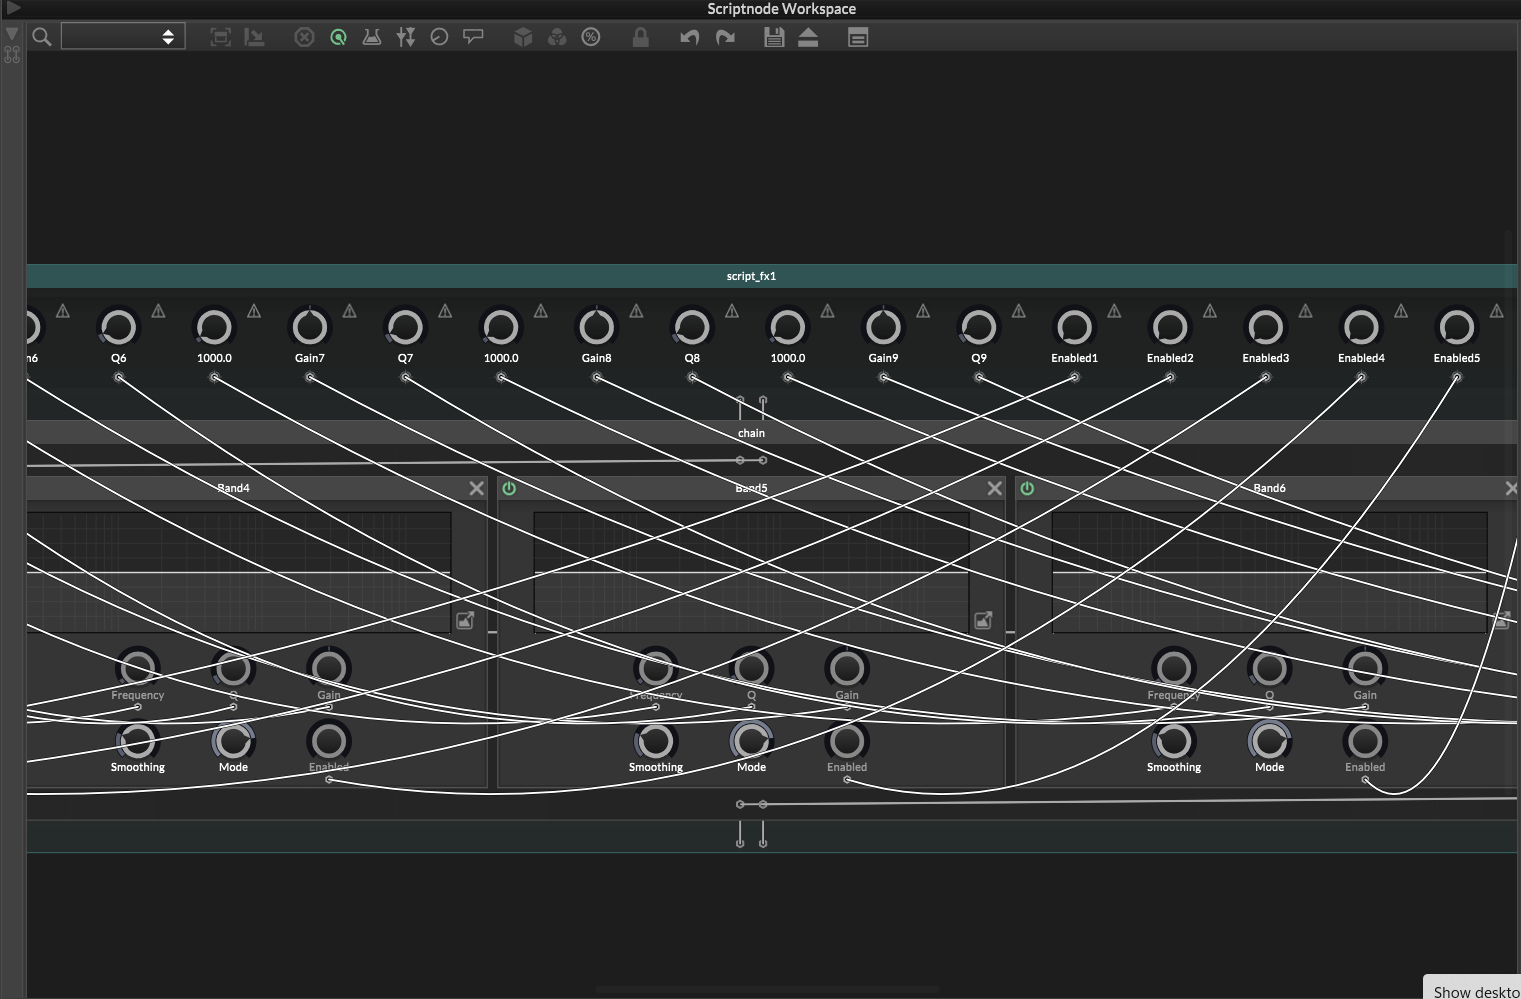The height and width of the screenshot is (999, 1521).
Task: Open the parameter sliders toolbar icon
Action: 406,37
